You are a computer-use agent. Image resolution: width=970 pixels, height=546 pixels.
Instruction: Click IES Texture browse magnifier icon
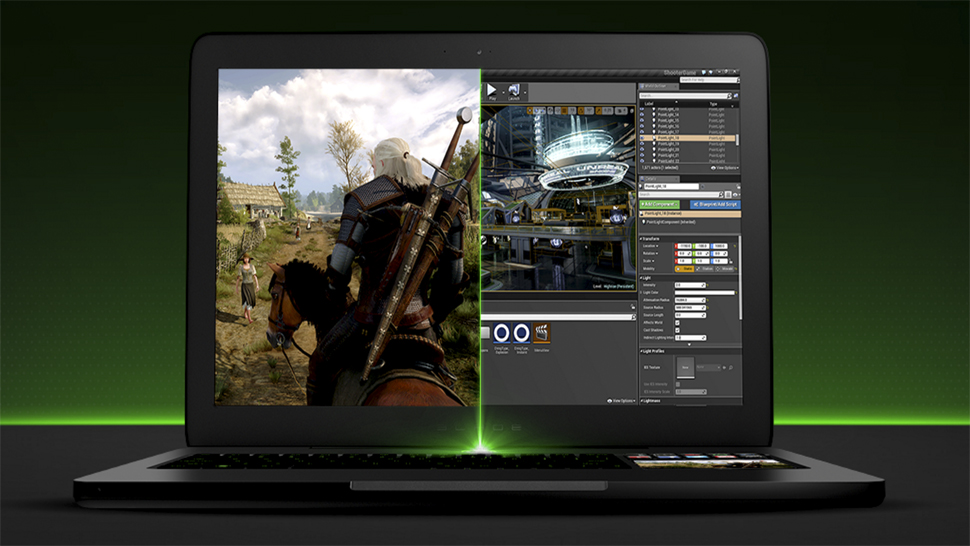731,368
